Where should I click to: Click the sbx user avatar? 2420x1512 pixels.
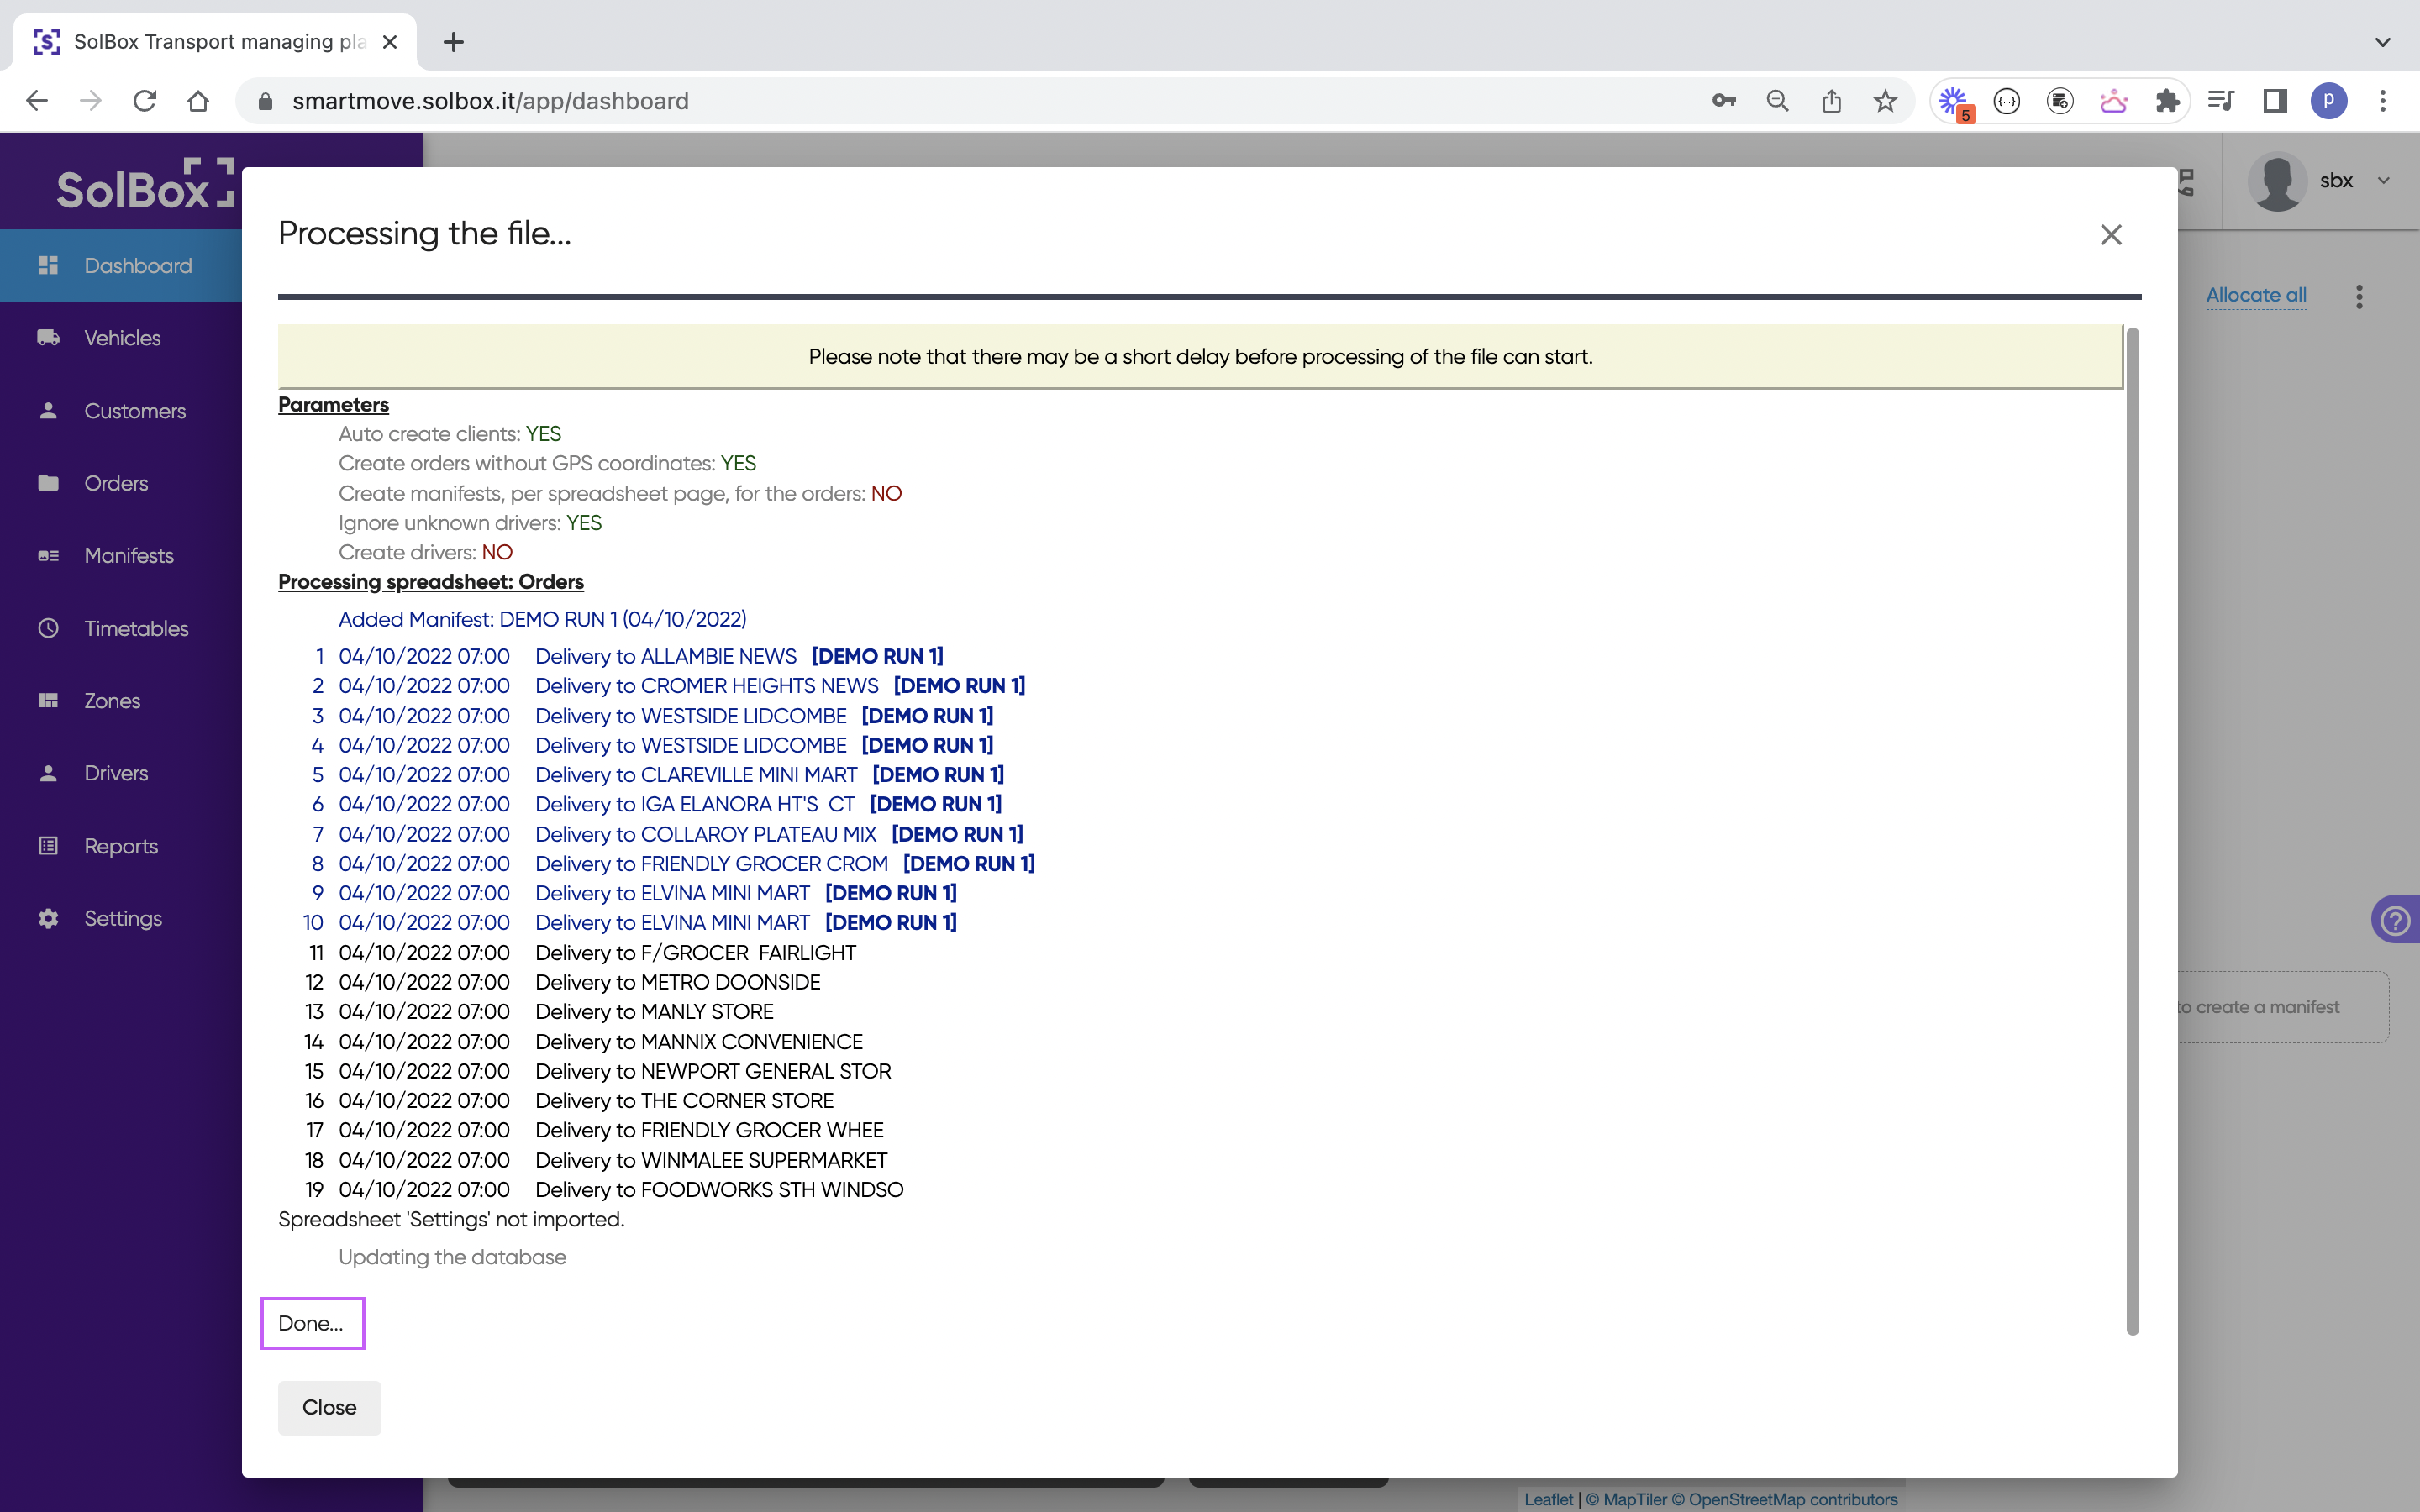2277,181
